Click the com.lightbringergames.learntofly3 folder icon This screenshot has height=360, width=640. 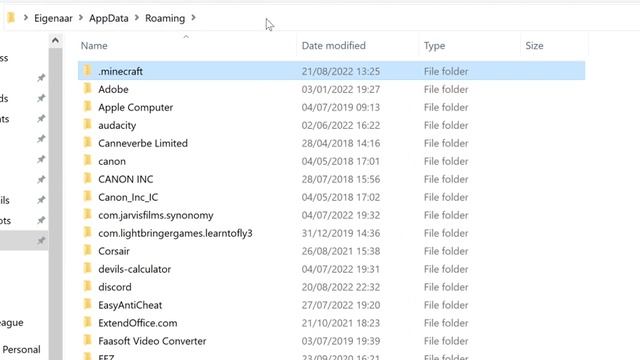pyautogui.click(x=87, y=232)
